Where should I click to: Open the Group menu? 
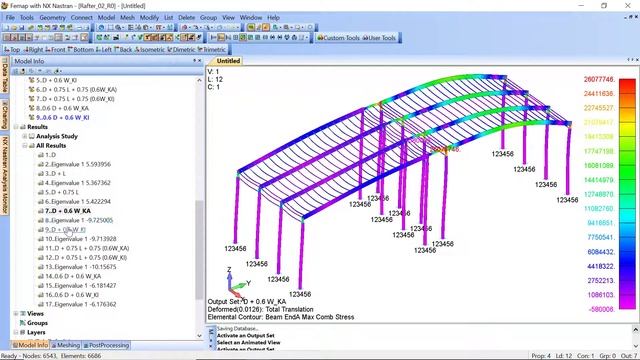point(208,18)
